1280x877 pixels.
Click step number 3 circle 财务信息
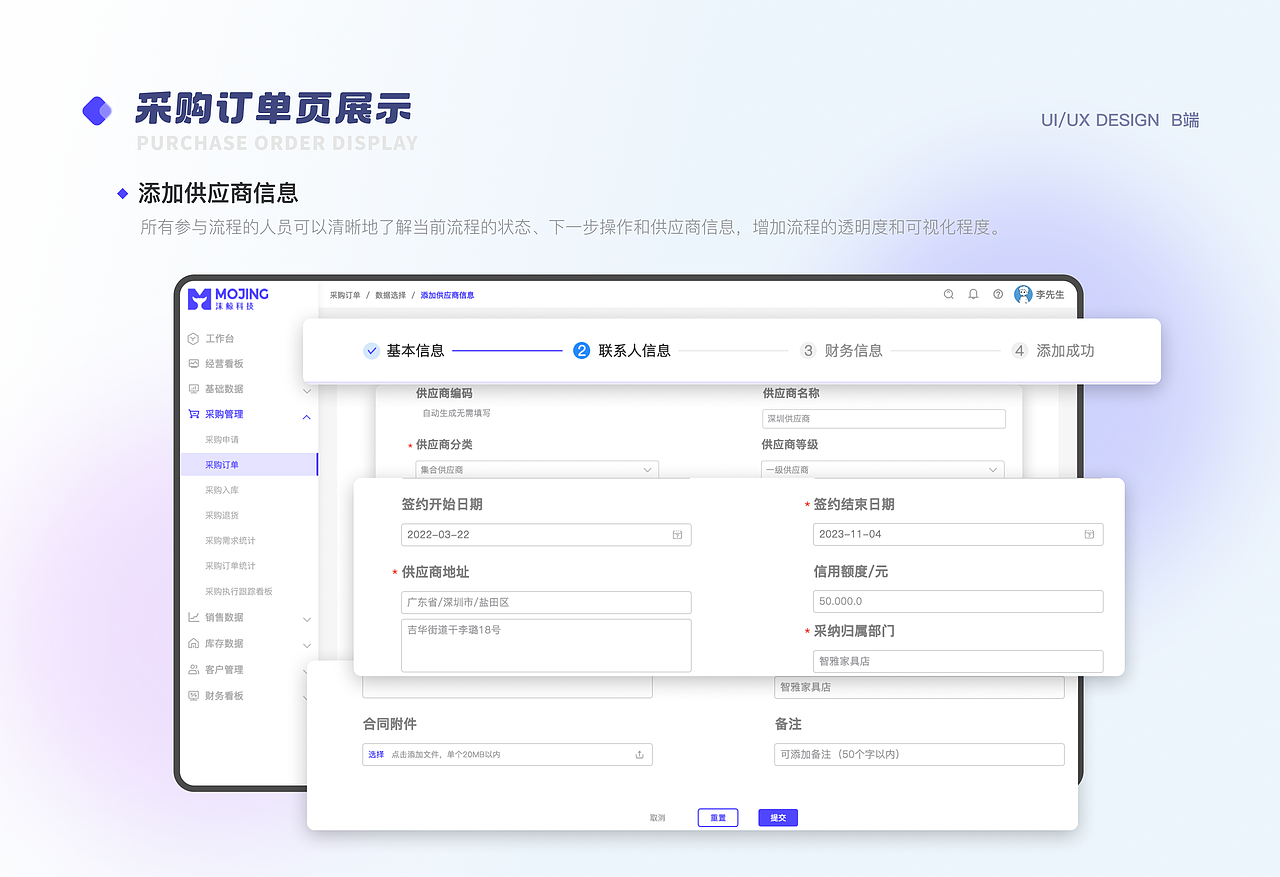pyautogui.click(x=808, y=351)
